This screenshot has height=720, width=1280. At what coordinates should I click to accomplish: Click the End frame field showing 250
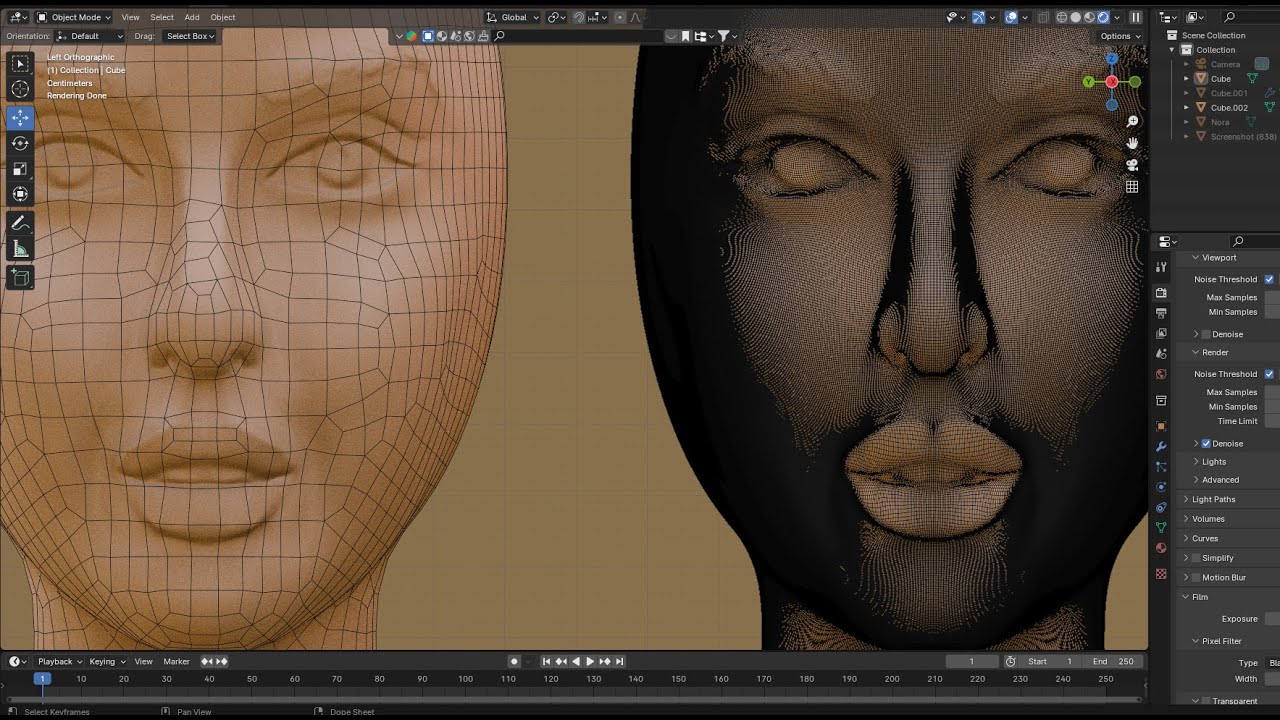(1115, 661)
